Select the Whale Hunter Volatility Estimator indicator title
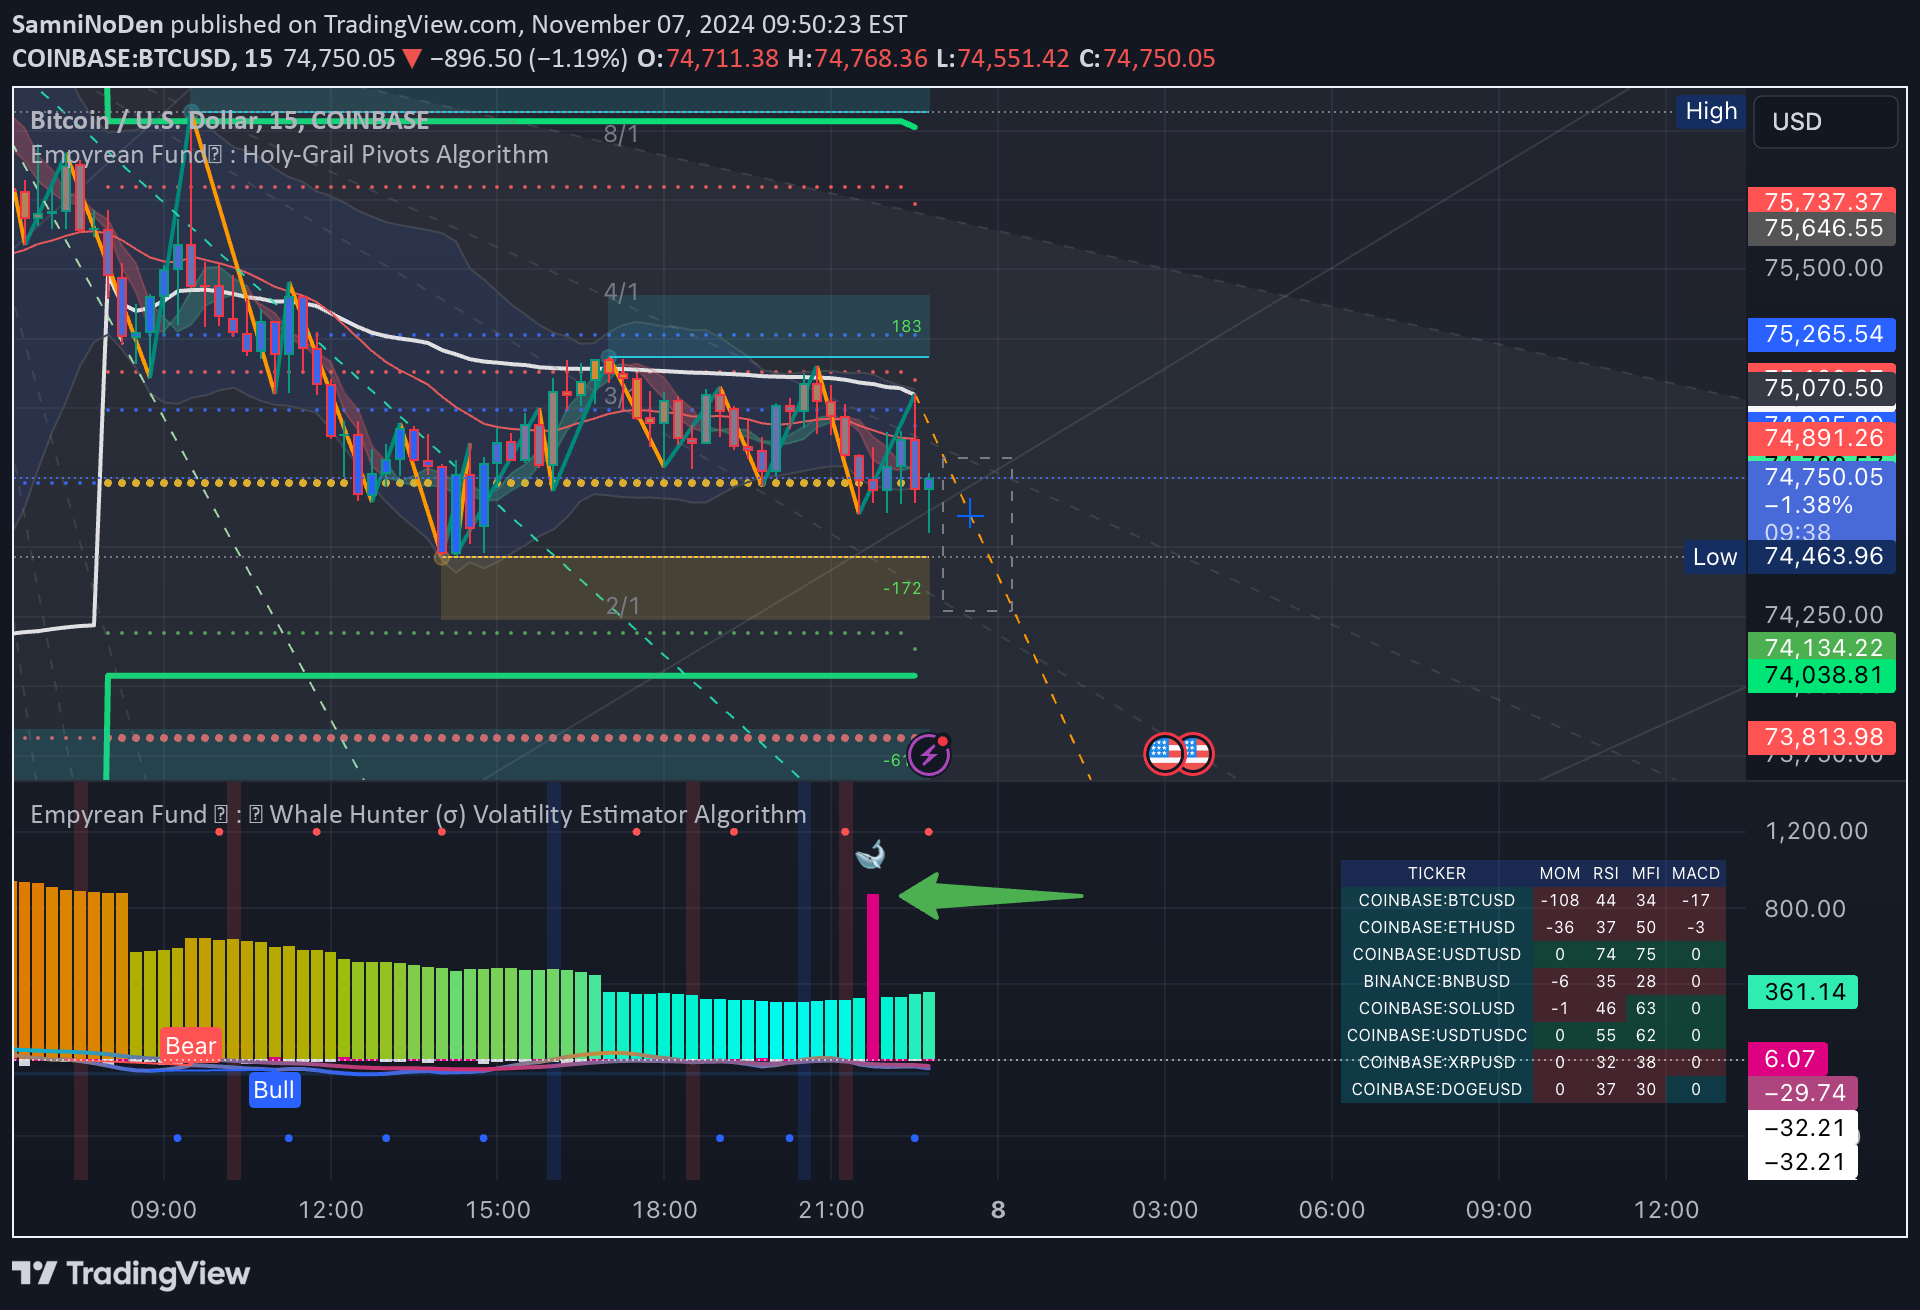The height and width of the screenshot is (1310, 1920). click(418, 814)
